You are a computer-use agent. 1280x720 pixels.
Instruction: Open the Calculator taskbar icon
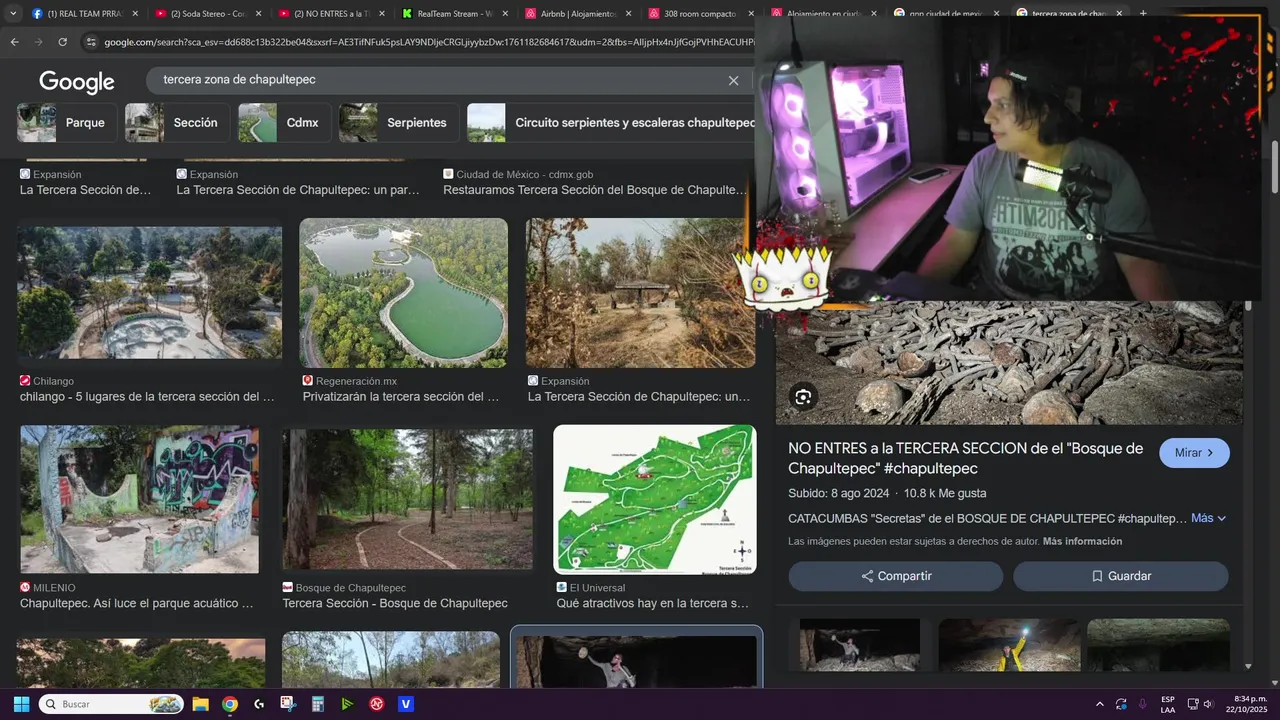coord(318,704)
